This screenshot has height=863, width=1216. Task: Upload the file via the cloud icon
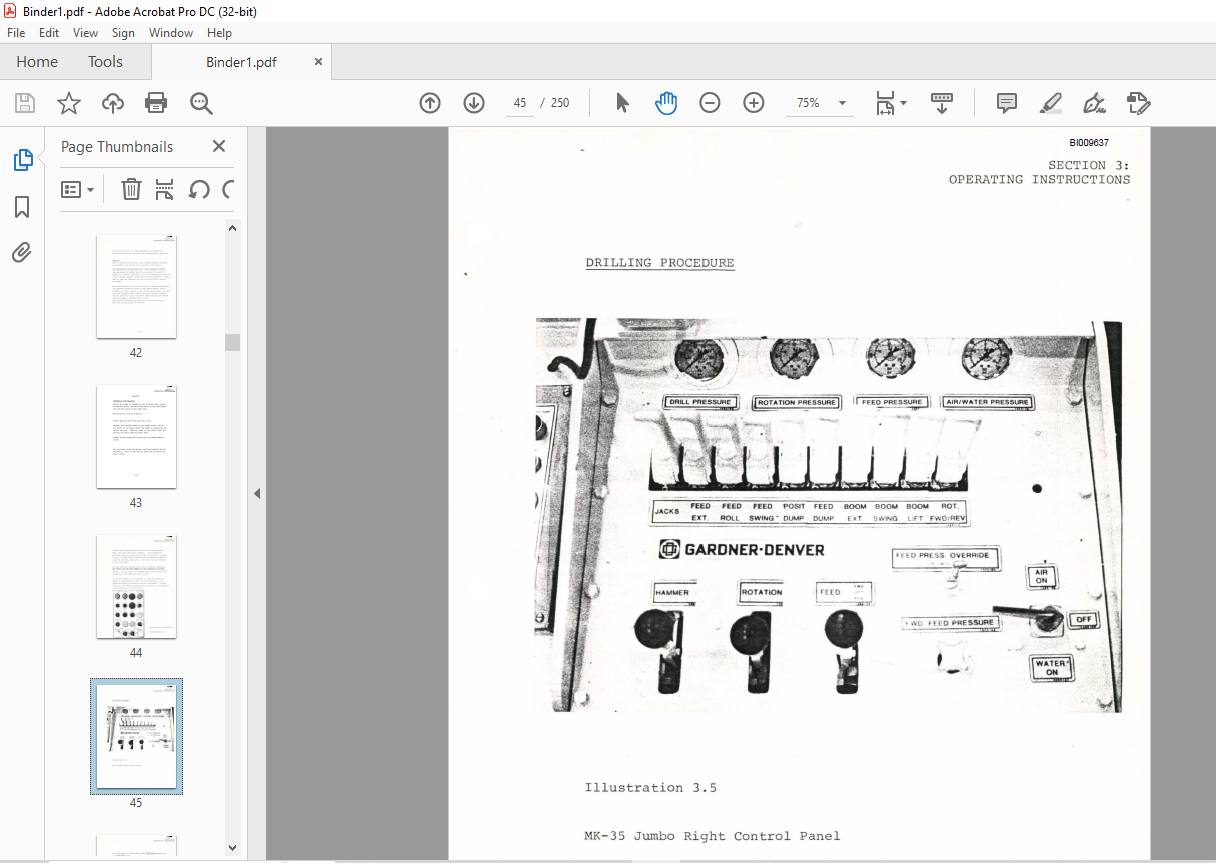tap(113, 103)
